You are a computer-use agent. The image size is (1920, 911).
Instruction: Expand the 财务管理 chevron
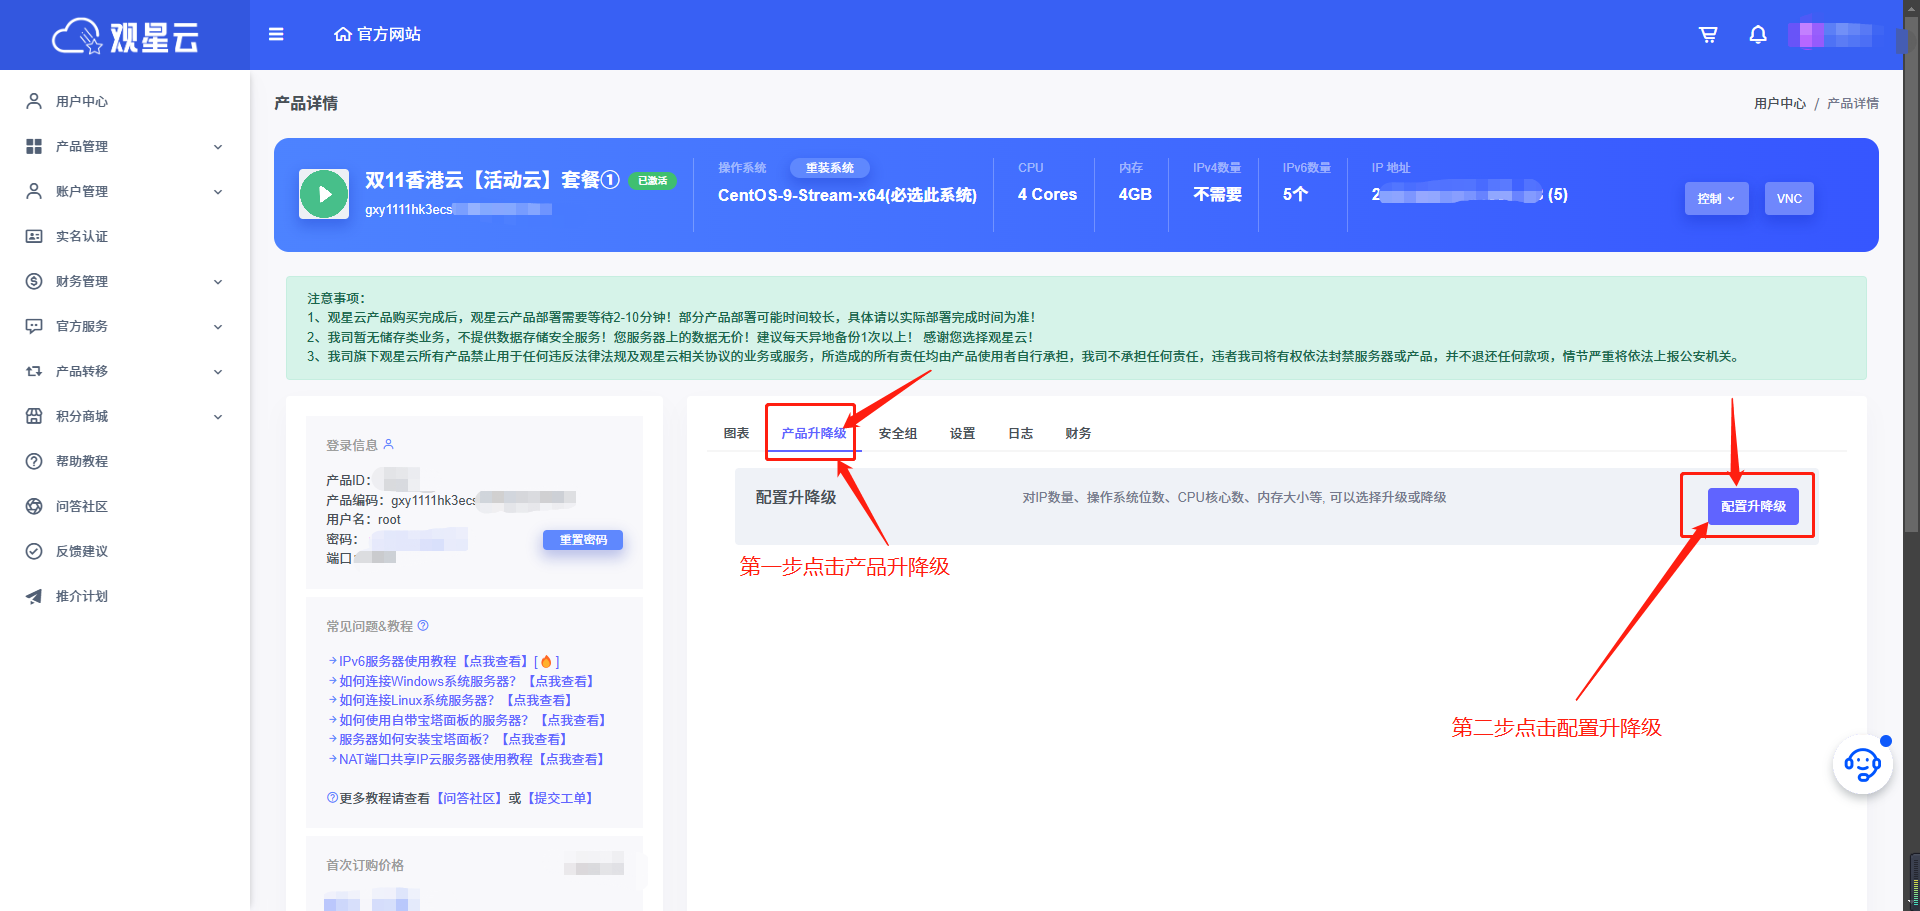coord(218,282)
